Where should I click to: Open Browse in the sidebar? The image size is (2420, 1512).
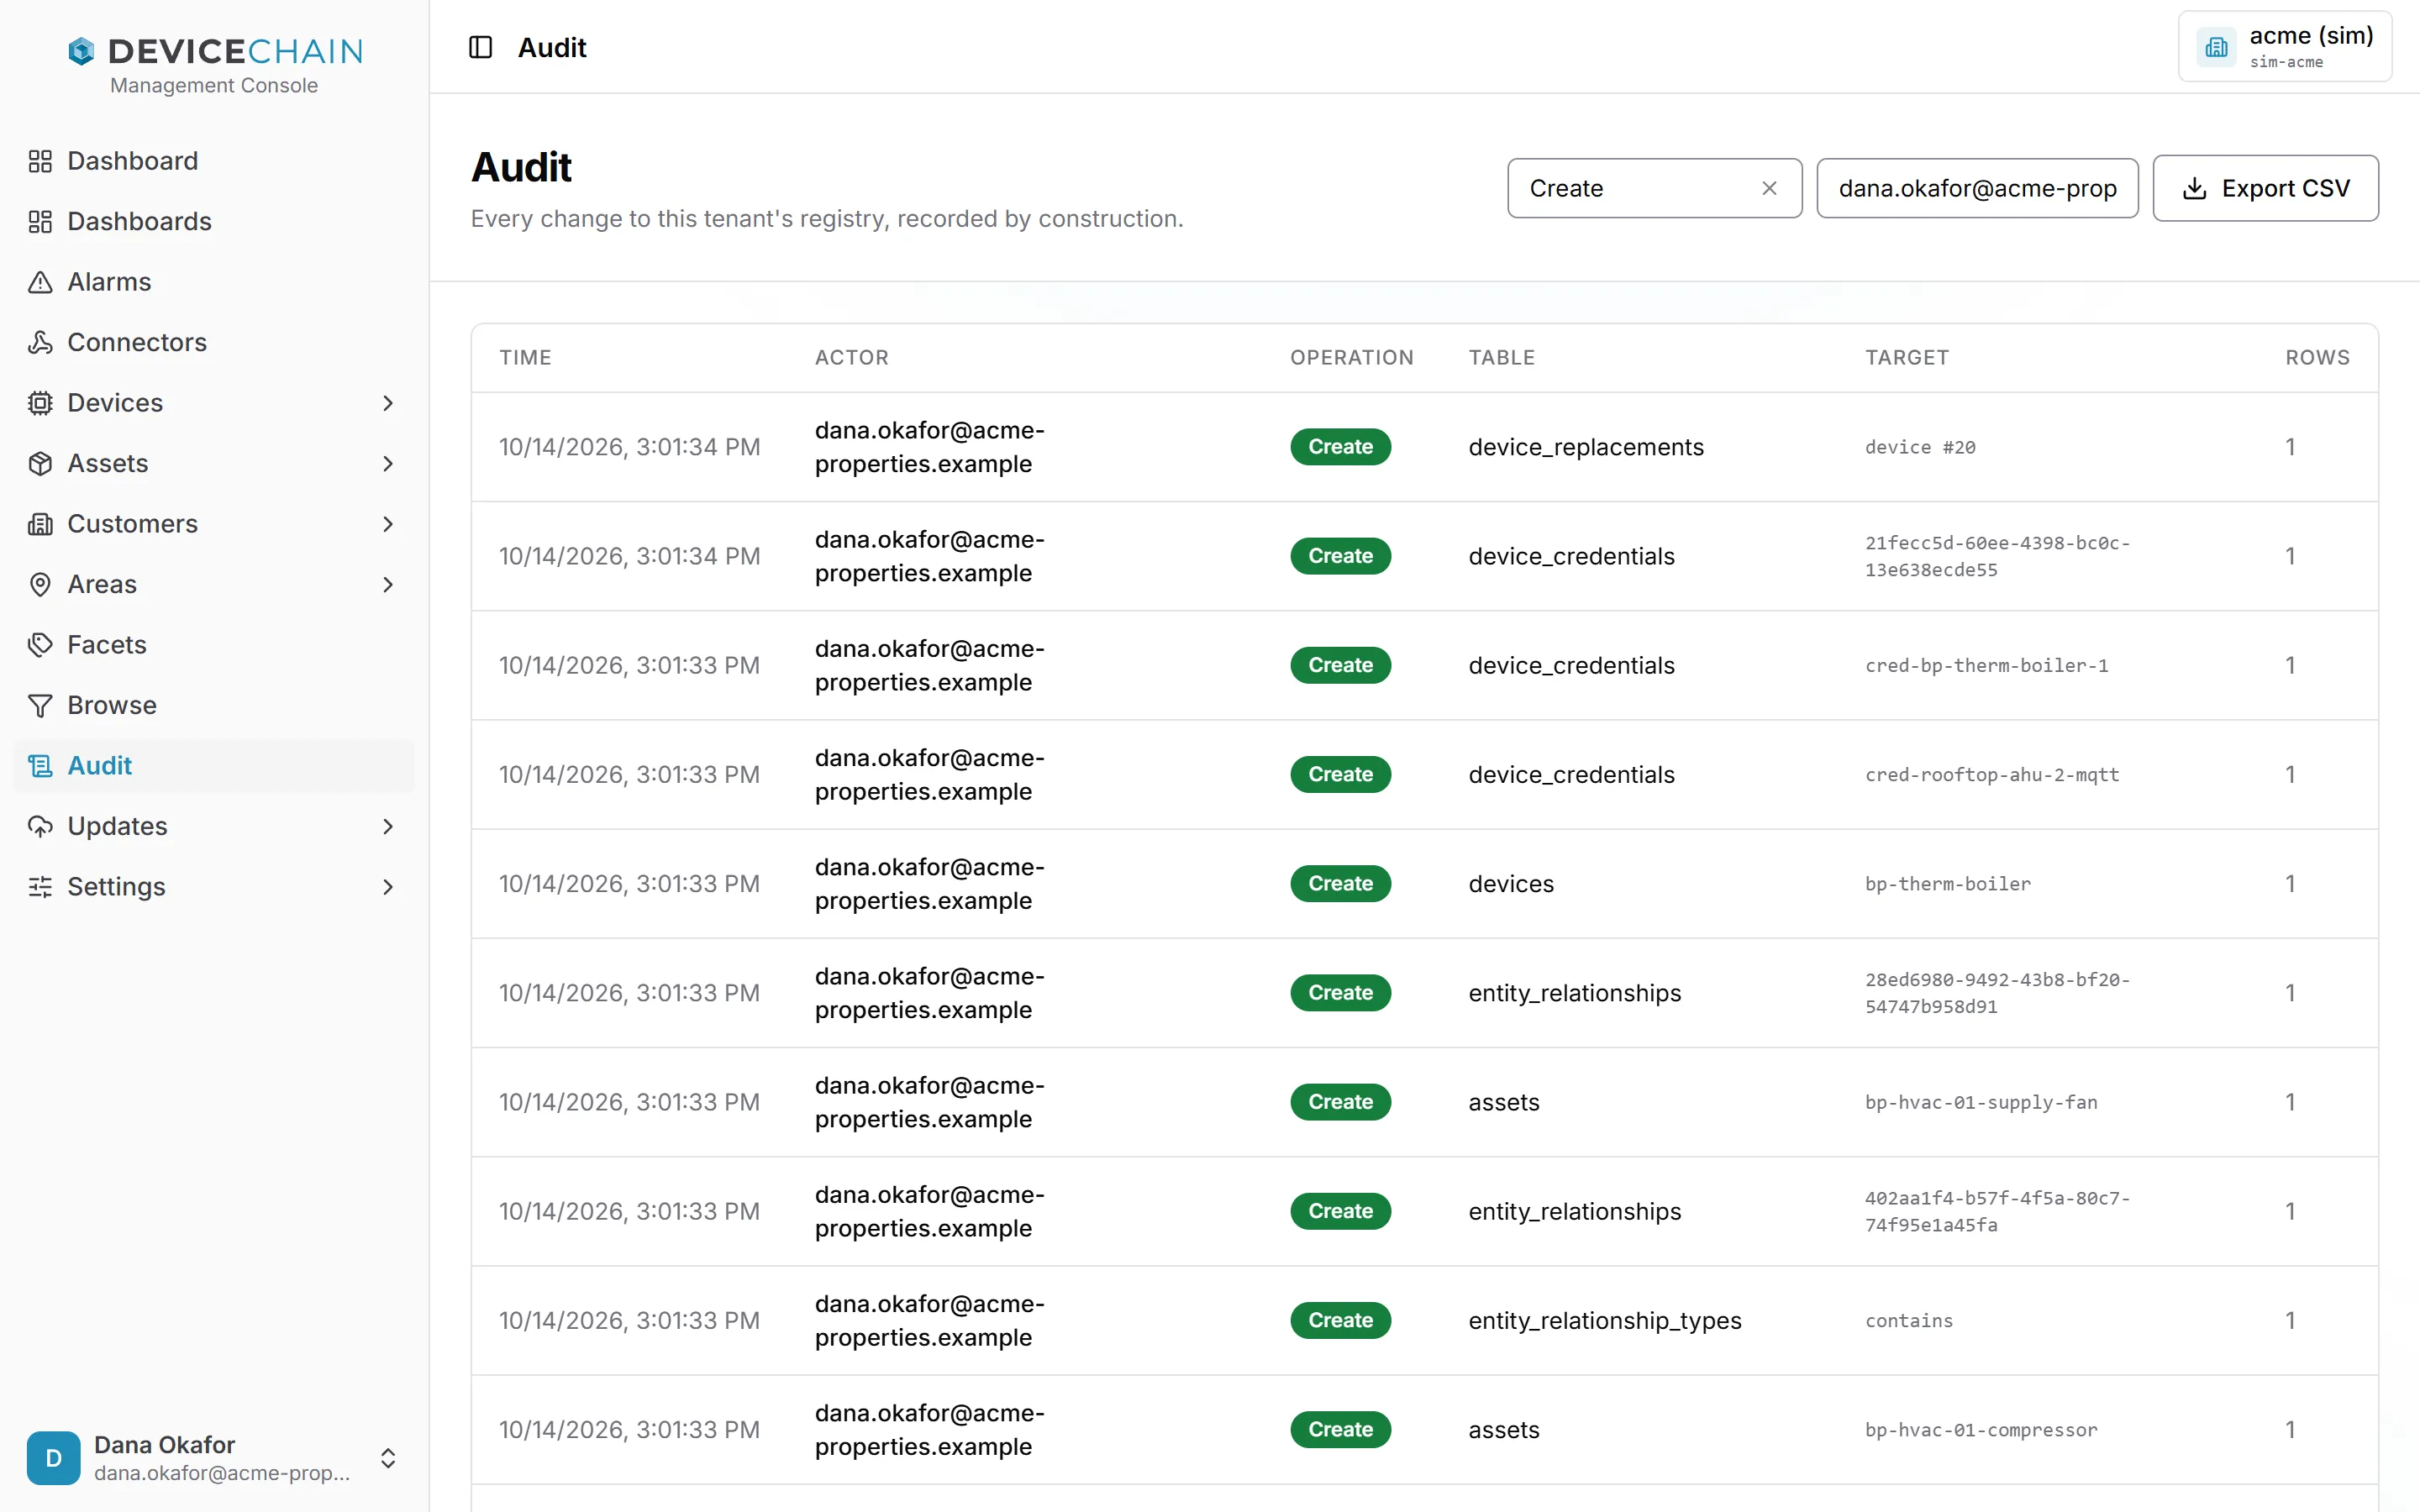[x=214, y=705]
